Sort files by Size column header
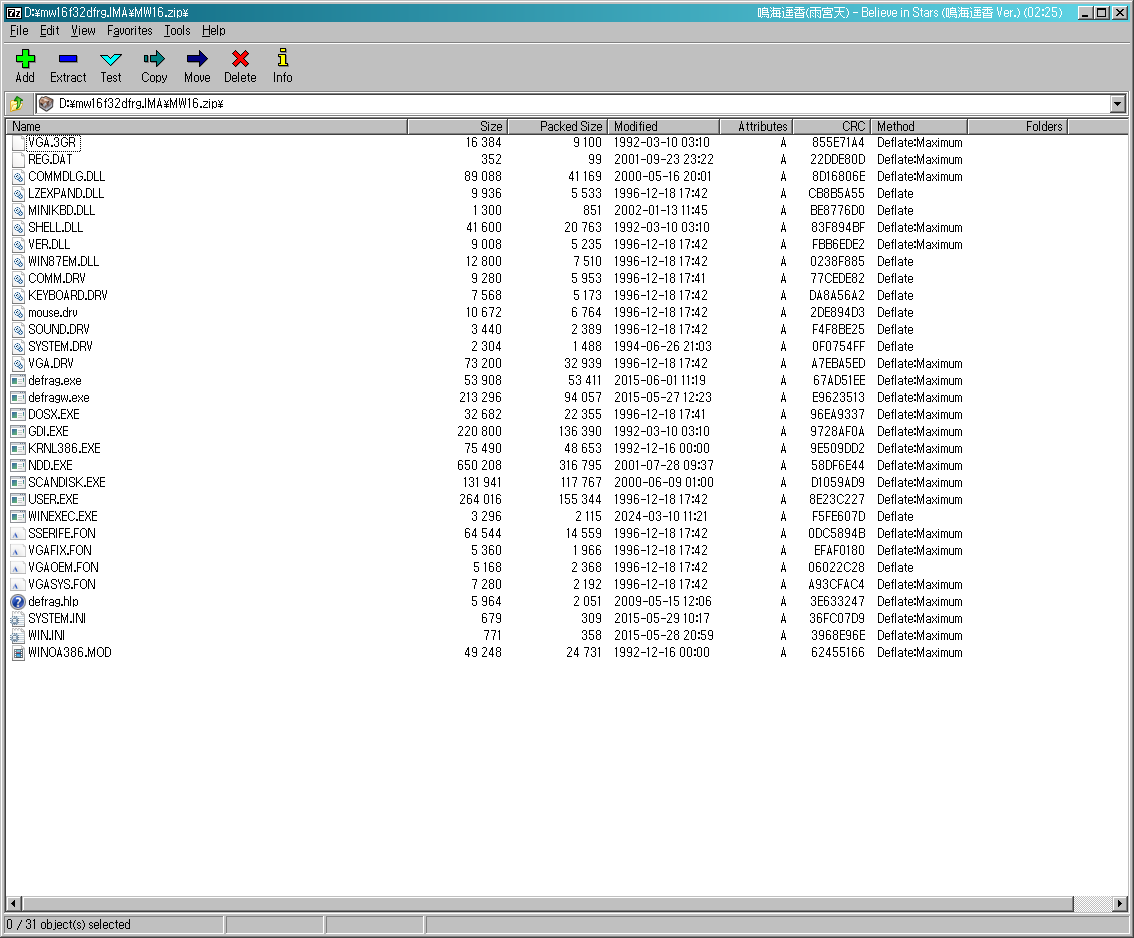1134x938 pixels. coord(457,127)
